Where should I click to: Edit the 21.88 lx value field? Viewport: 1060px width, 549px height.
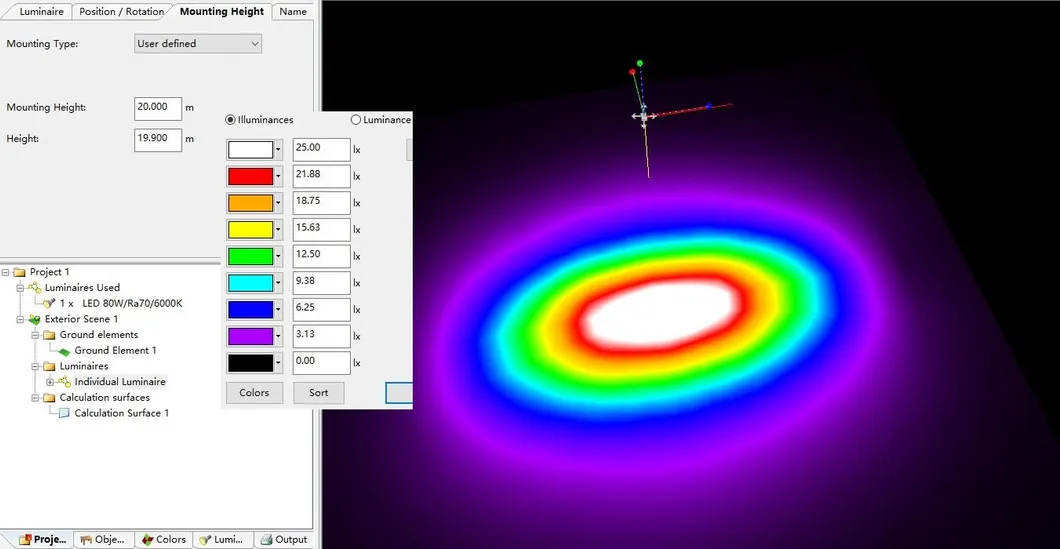(x=321, y=176)
